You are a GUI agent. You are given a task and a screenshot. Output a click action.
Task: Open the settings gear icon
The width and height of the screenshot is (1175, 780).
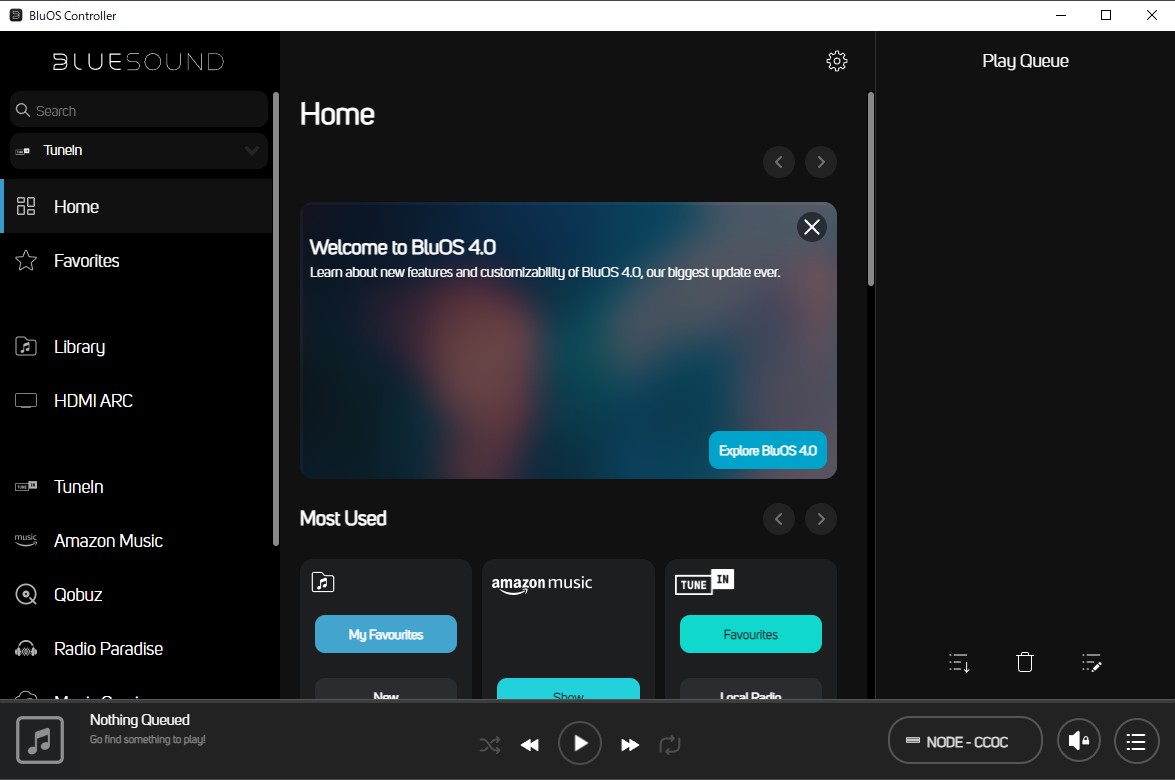tap(836, 61)
